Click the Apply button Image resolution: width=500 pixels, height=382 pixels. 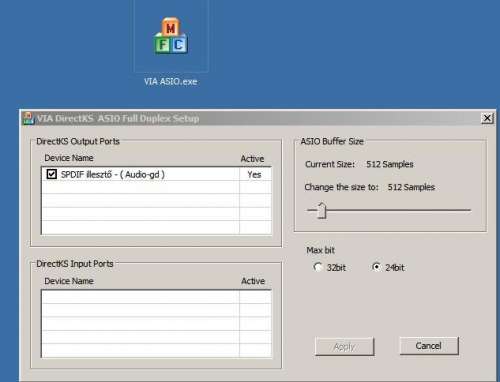[x=344, y=347]
